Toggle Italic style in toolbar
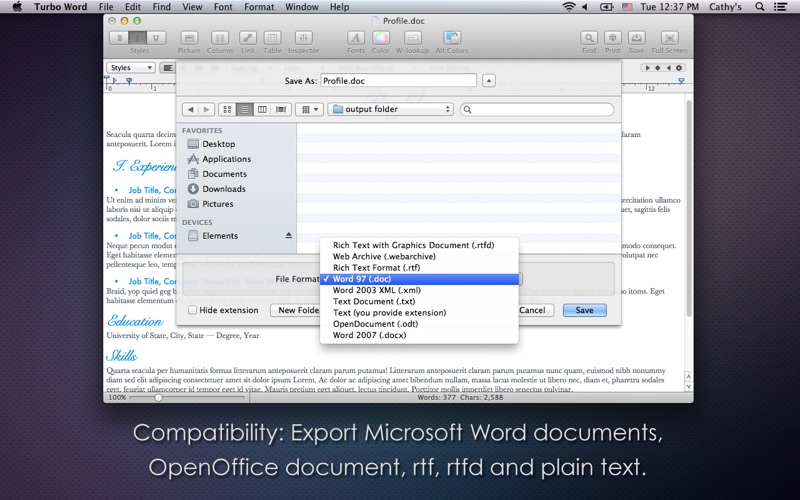This screenshot has height=500, width=800. tap(137, 38)
